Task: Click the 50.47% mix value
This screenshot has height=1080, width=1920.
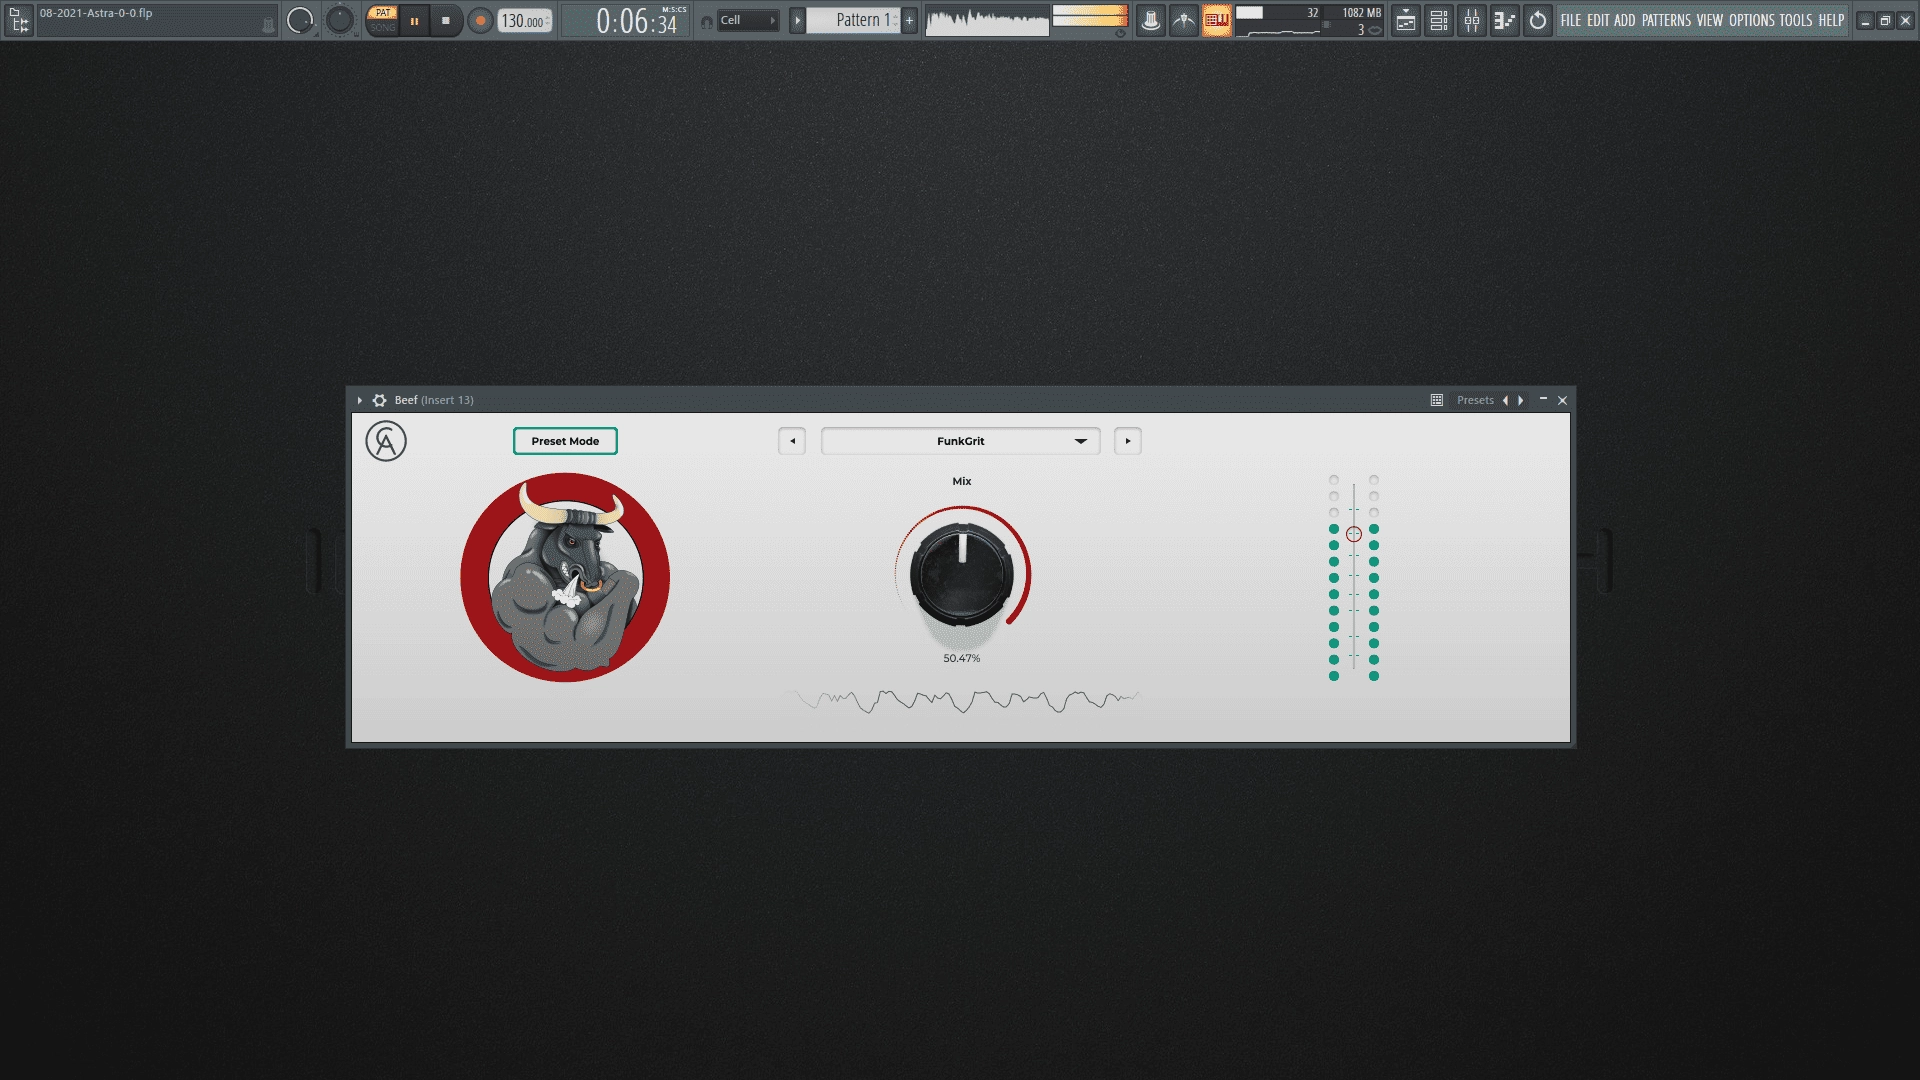Action: point(962,658)
